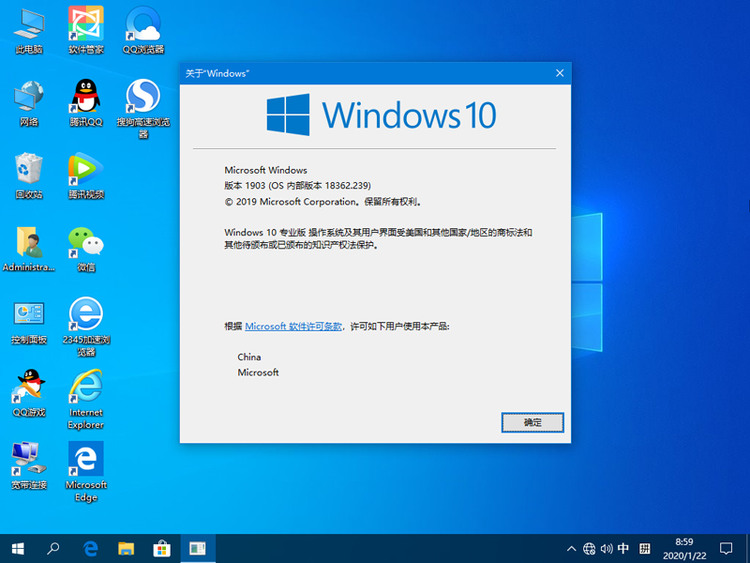Click the Control Panel desktop icon
The image size is (750, 563).
pos(28,316)
